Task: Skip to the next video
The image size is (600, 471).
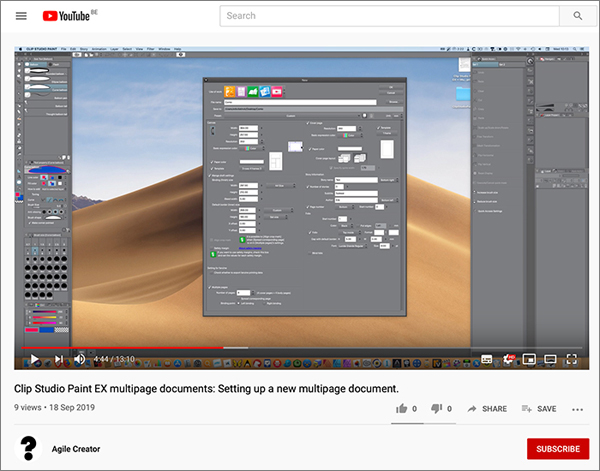Action: [x=59, y=358]
